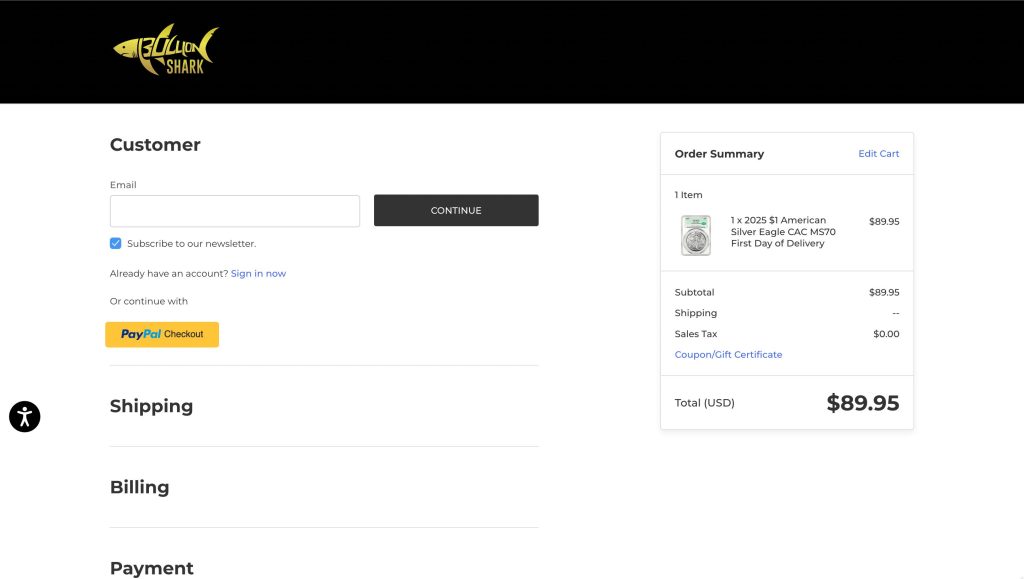
Task: Click the 2025 American Silver Eagle product name
Action: point(782,232)
